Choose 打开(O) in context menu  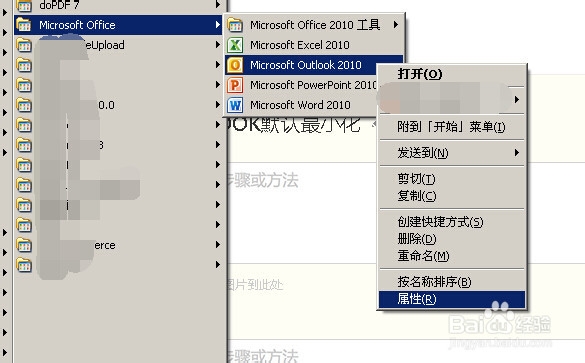point(452,74)
